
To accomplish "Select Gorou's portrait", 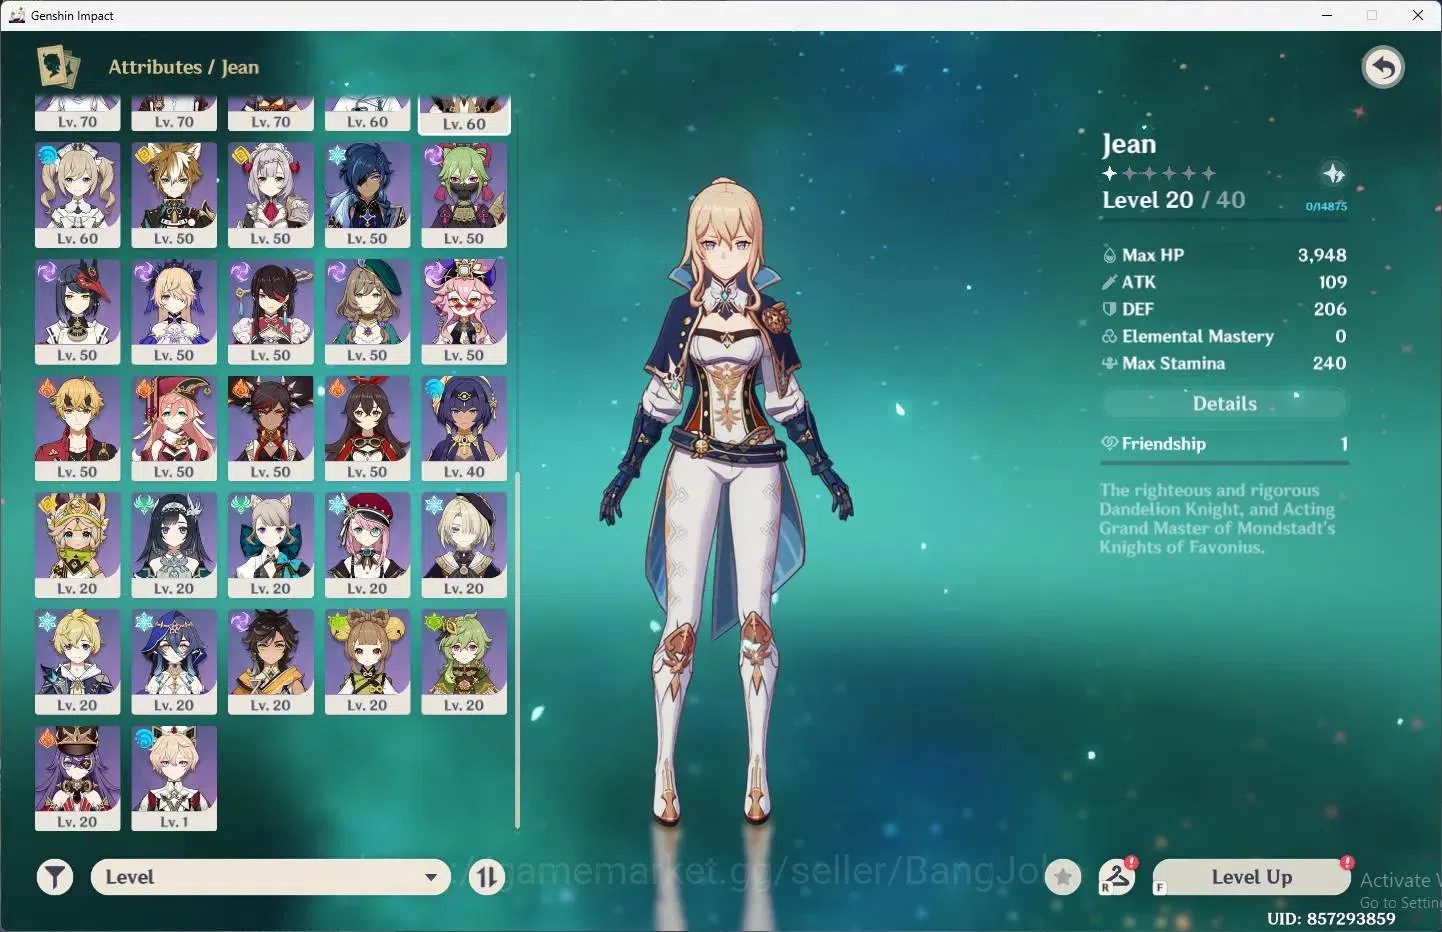I will pyautogui.click(x=174, y=195).
